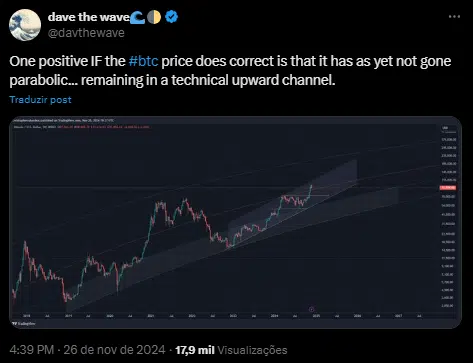Click the USD label atop price axis

[445, 128]
